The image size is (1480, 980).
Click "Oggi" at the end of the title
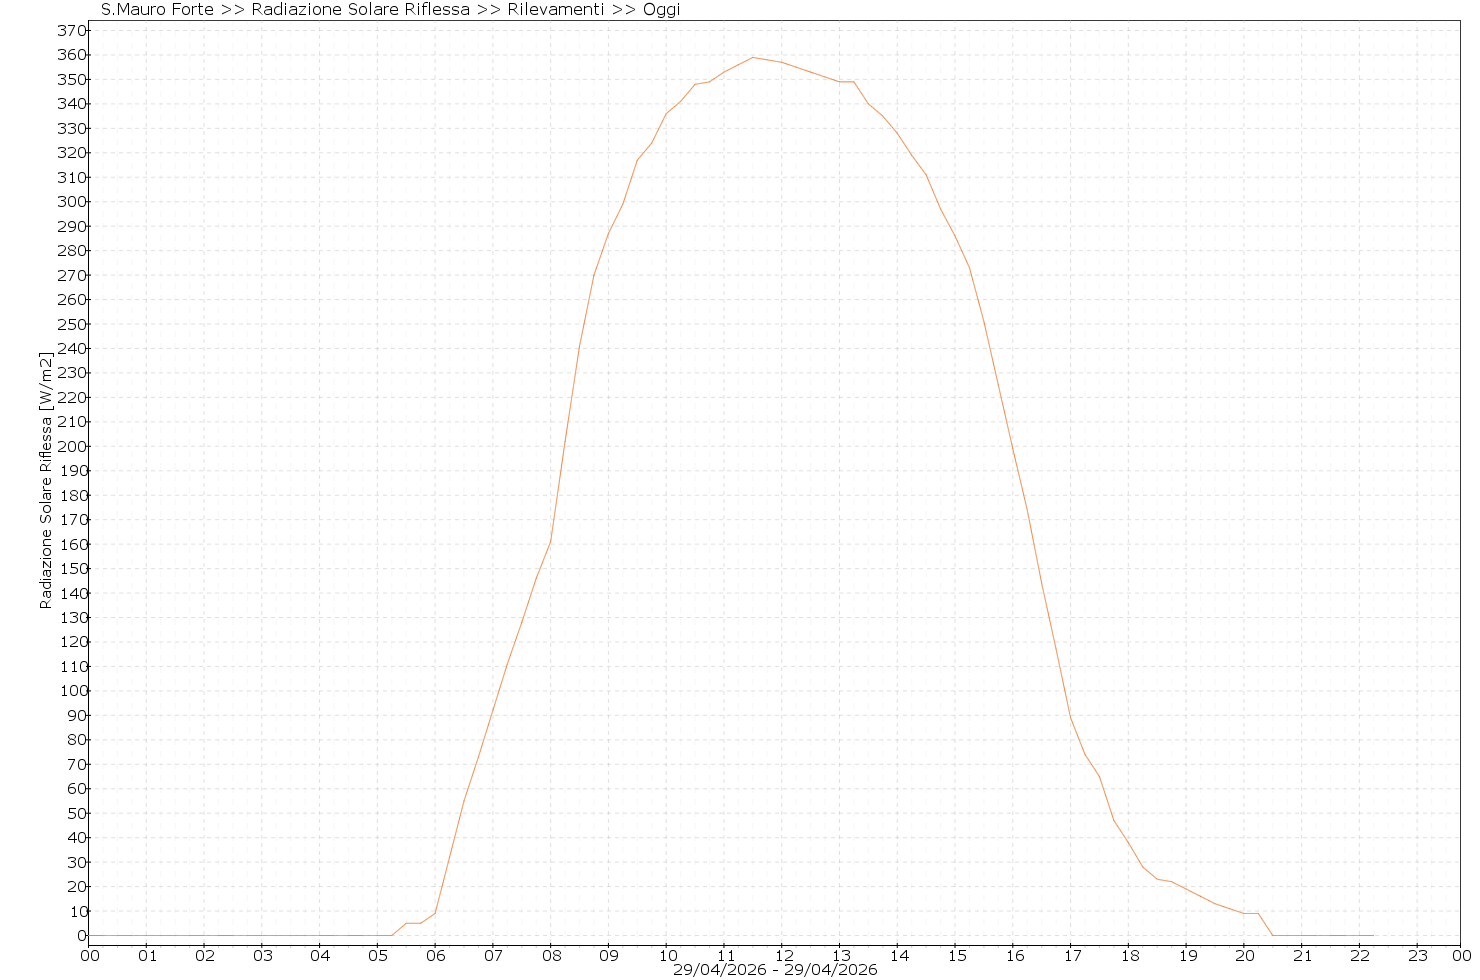[x=661, y=10]
